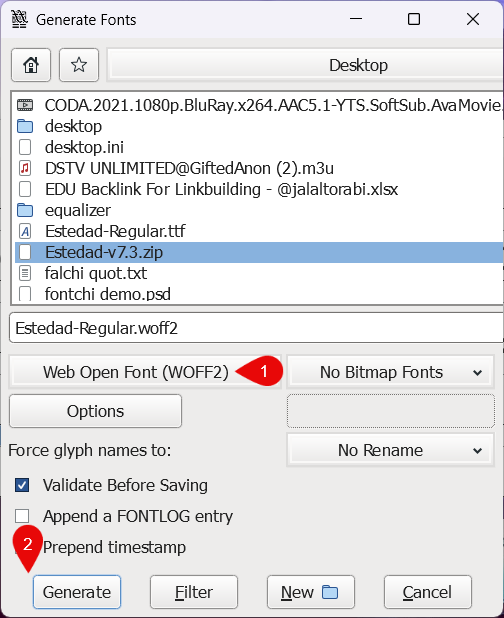Open the Options button
The height and width of the screenshot is (618, 504).
coord(95,411)
